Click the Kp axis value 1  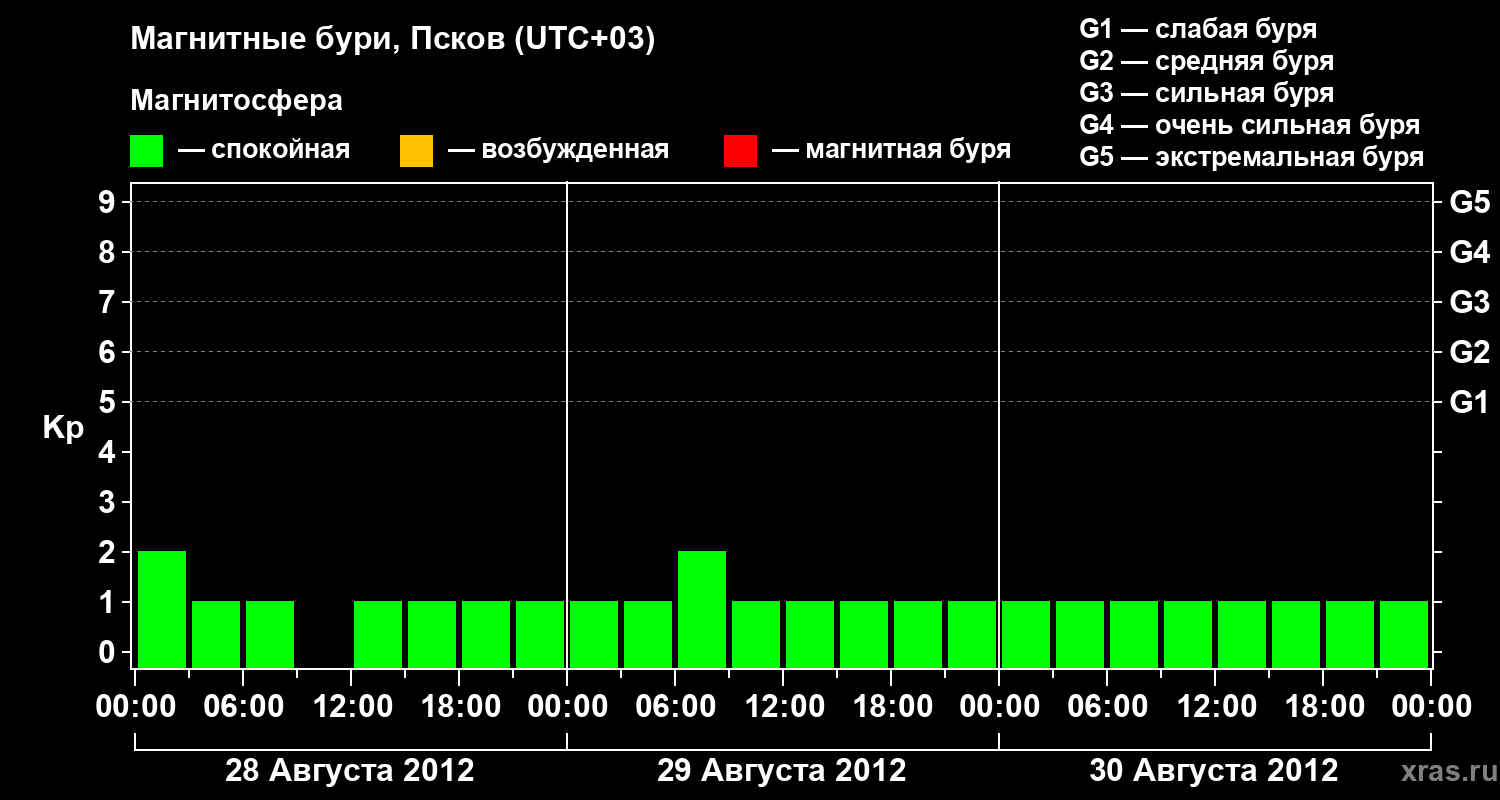(x=109, y=602)
